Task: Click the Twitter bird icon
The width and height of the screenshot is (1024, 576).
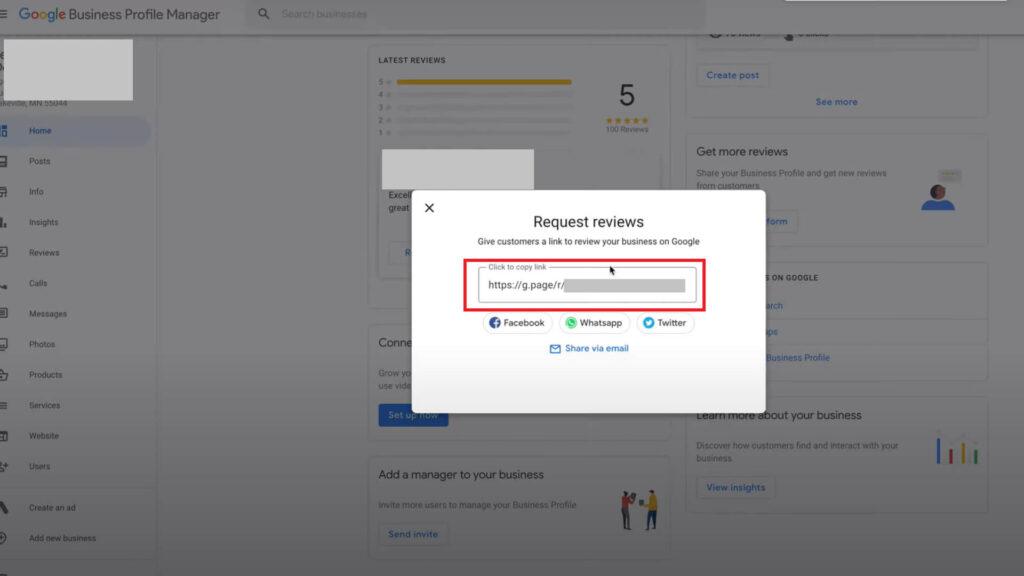Action: click(x=648, y=323)
